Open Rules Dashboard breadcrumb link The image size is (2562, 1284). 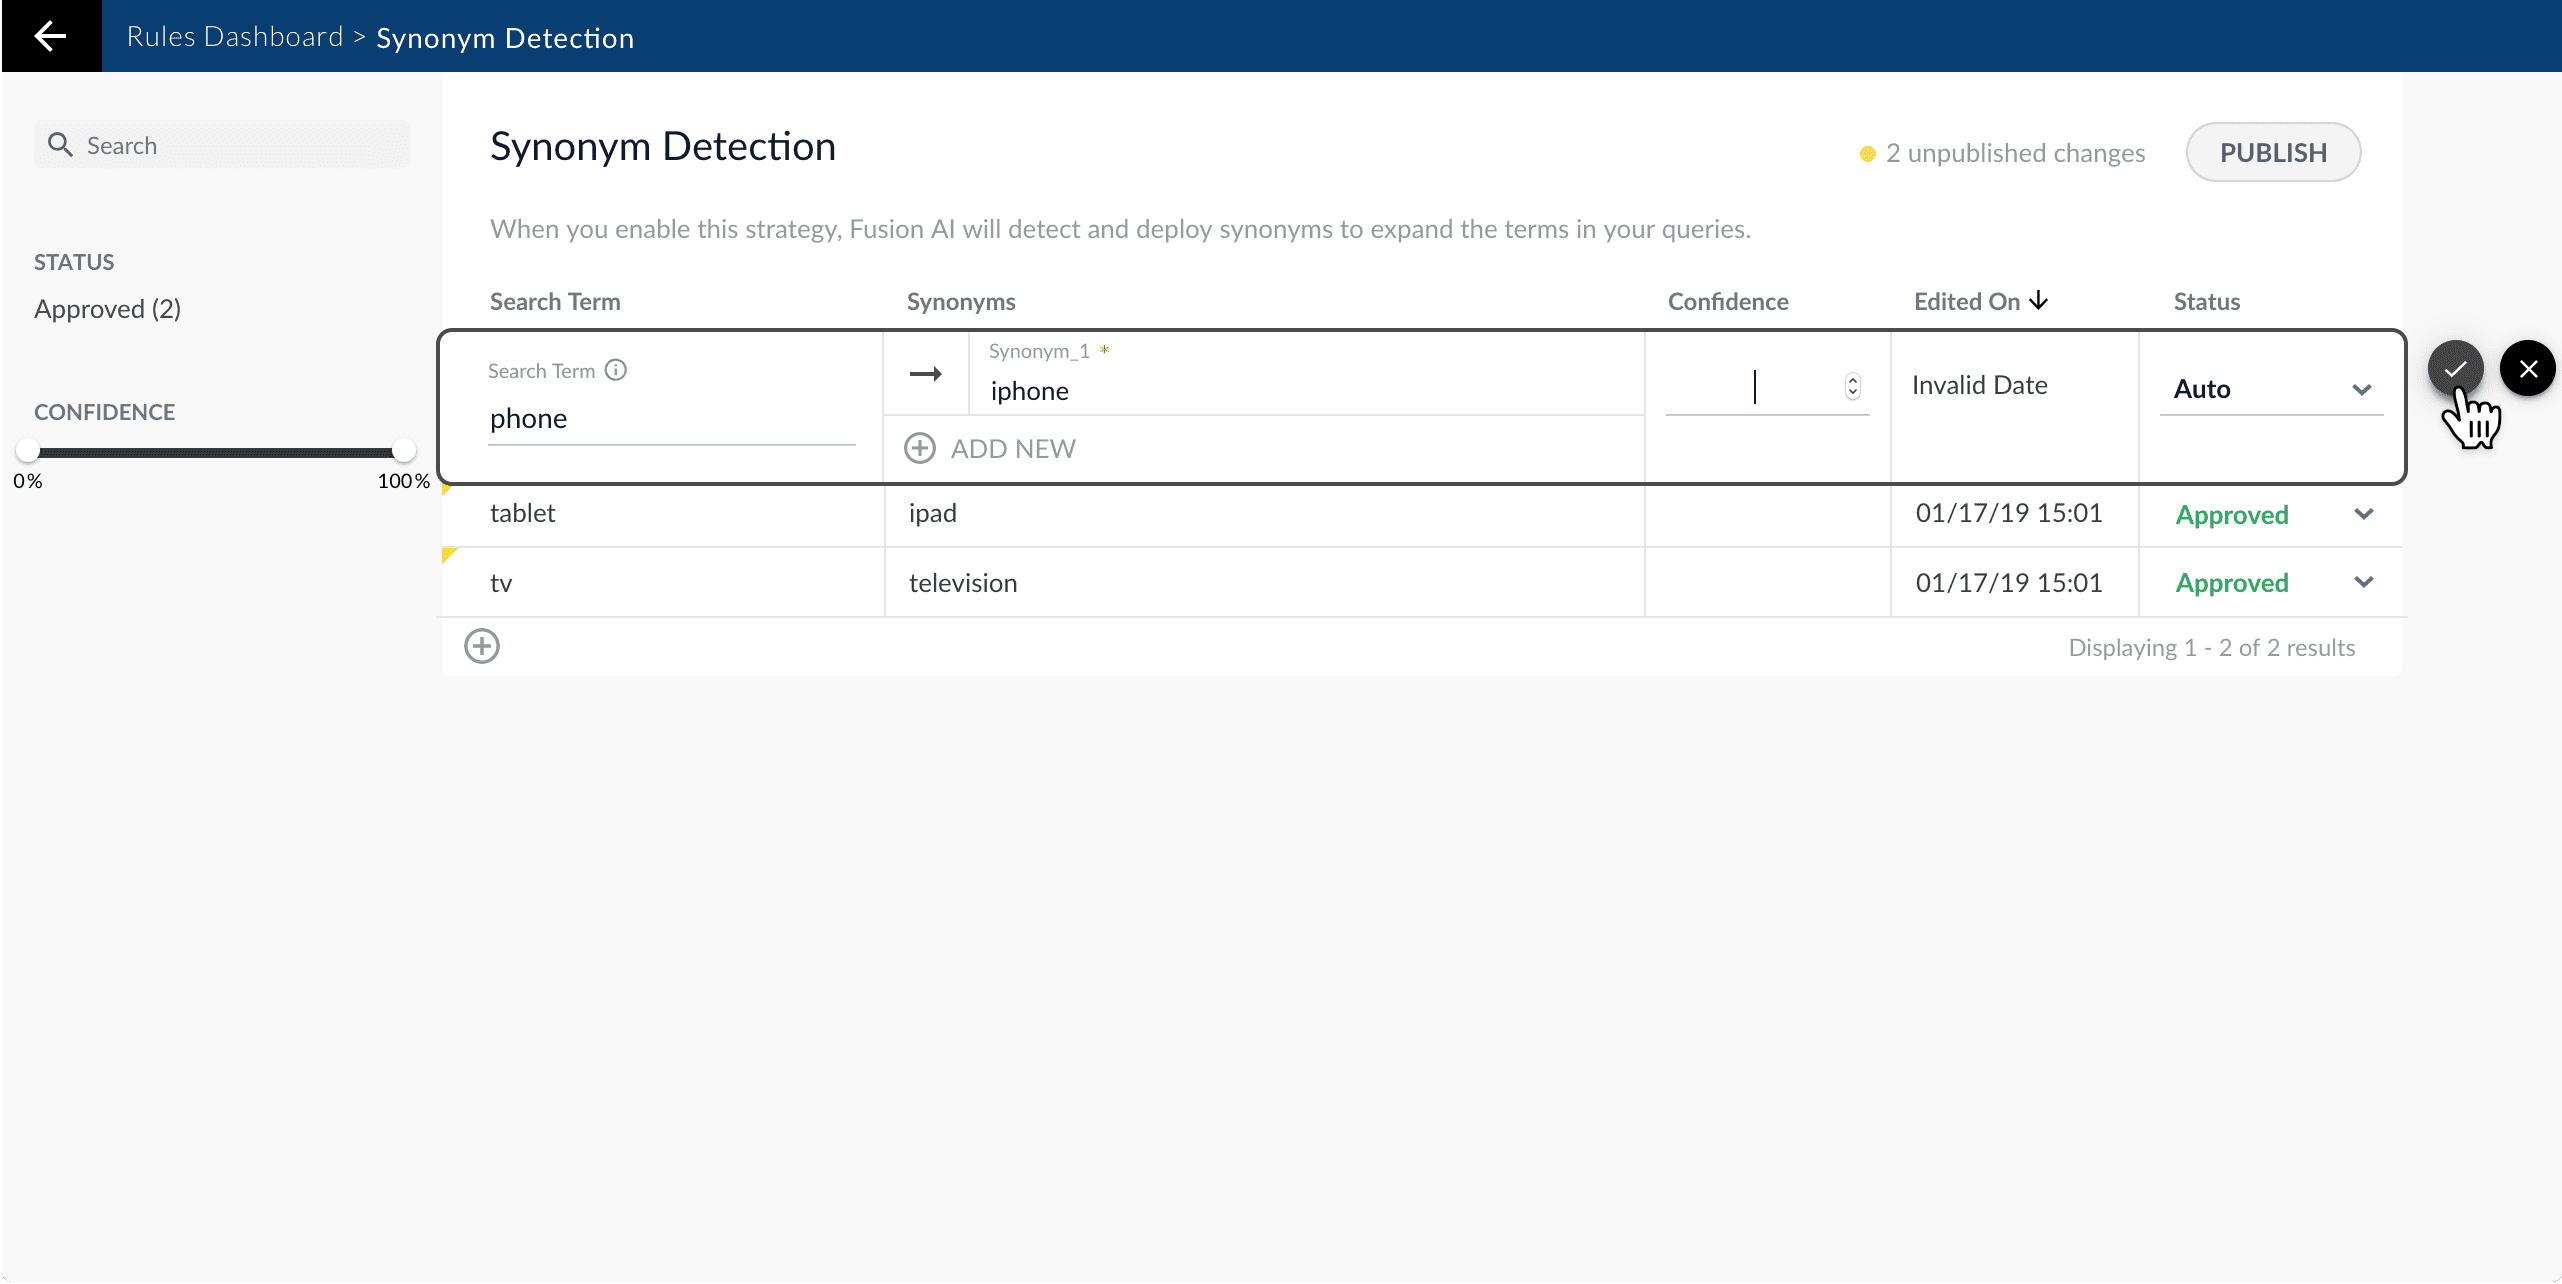click(235, 37)
